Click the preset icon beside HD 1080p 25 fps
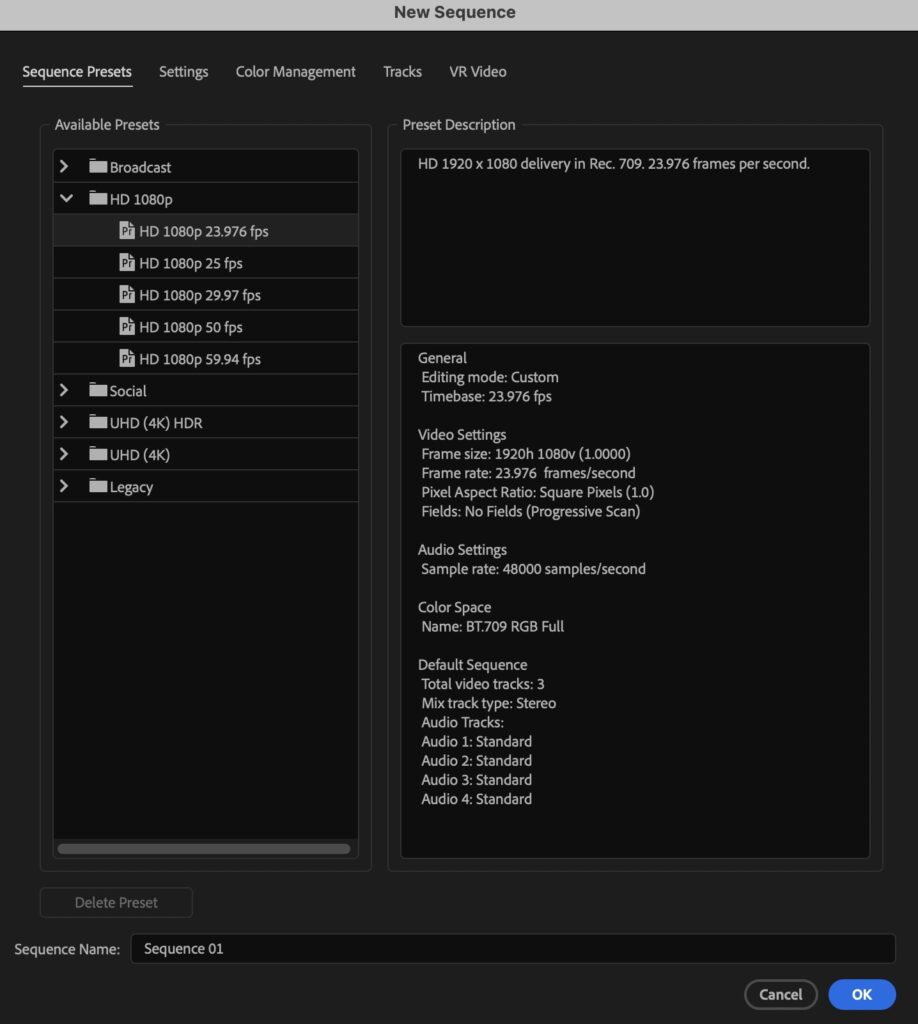The width and height of the screenshot is (918, 1024). click(127, 263)
